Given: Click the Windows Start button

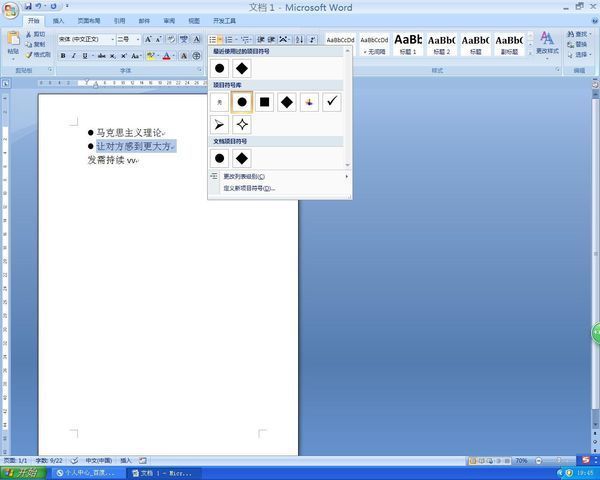Looking at the screenshot, I should pos(23,473).
